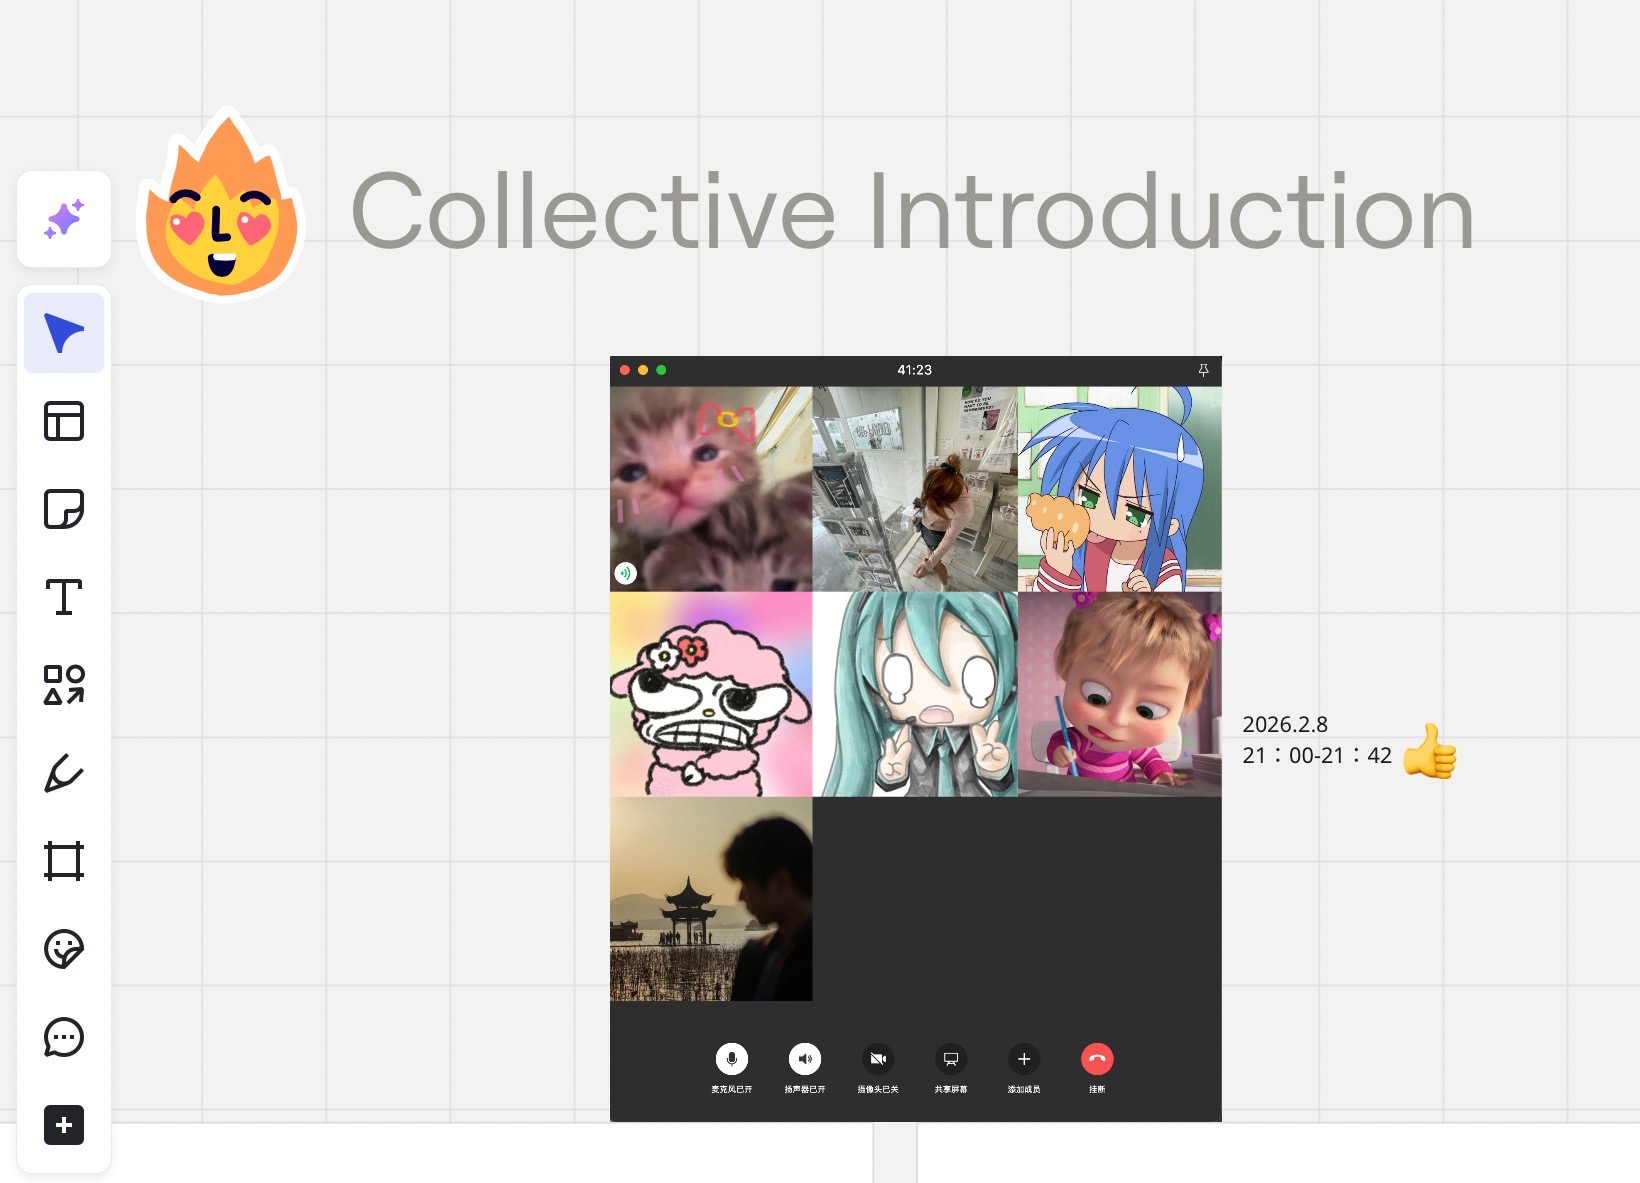Toggle the speaker in the call window
This screenshot has width=1640, height=1183.
click(x=804, y=1059)
